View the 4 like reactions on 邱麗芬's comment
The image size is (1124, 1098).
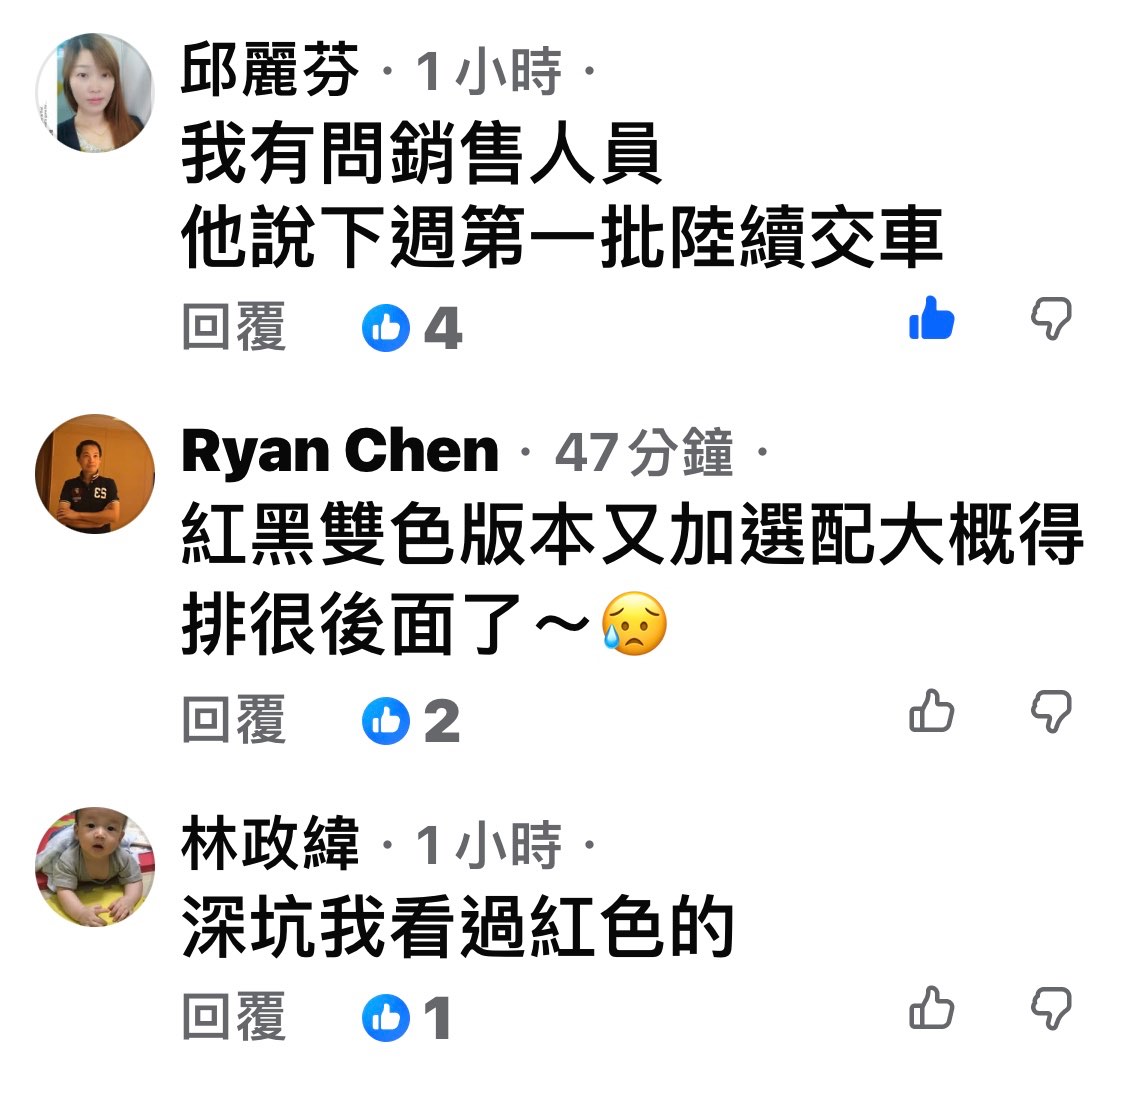point(412,328)
